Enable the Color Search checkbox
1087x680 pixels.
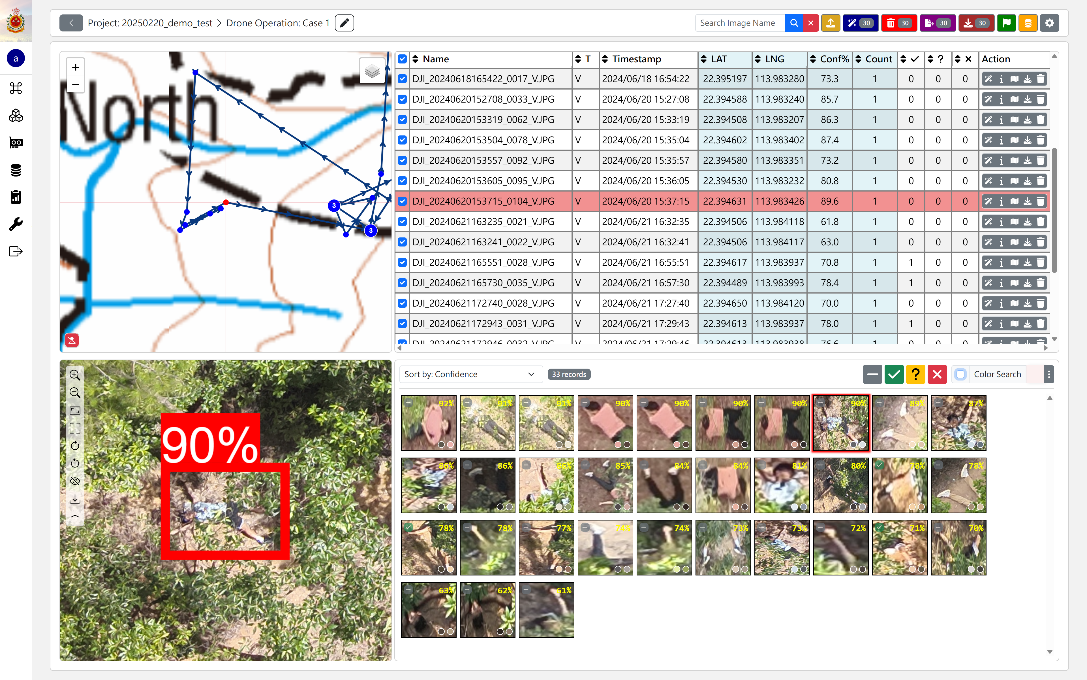960,374
